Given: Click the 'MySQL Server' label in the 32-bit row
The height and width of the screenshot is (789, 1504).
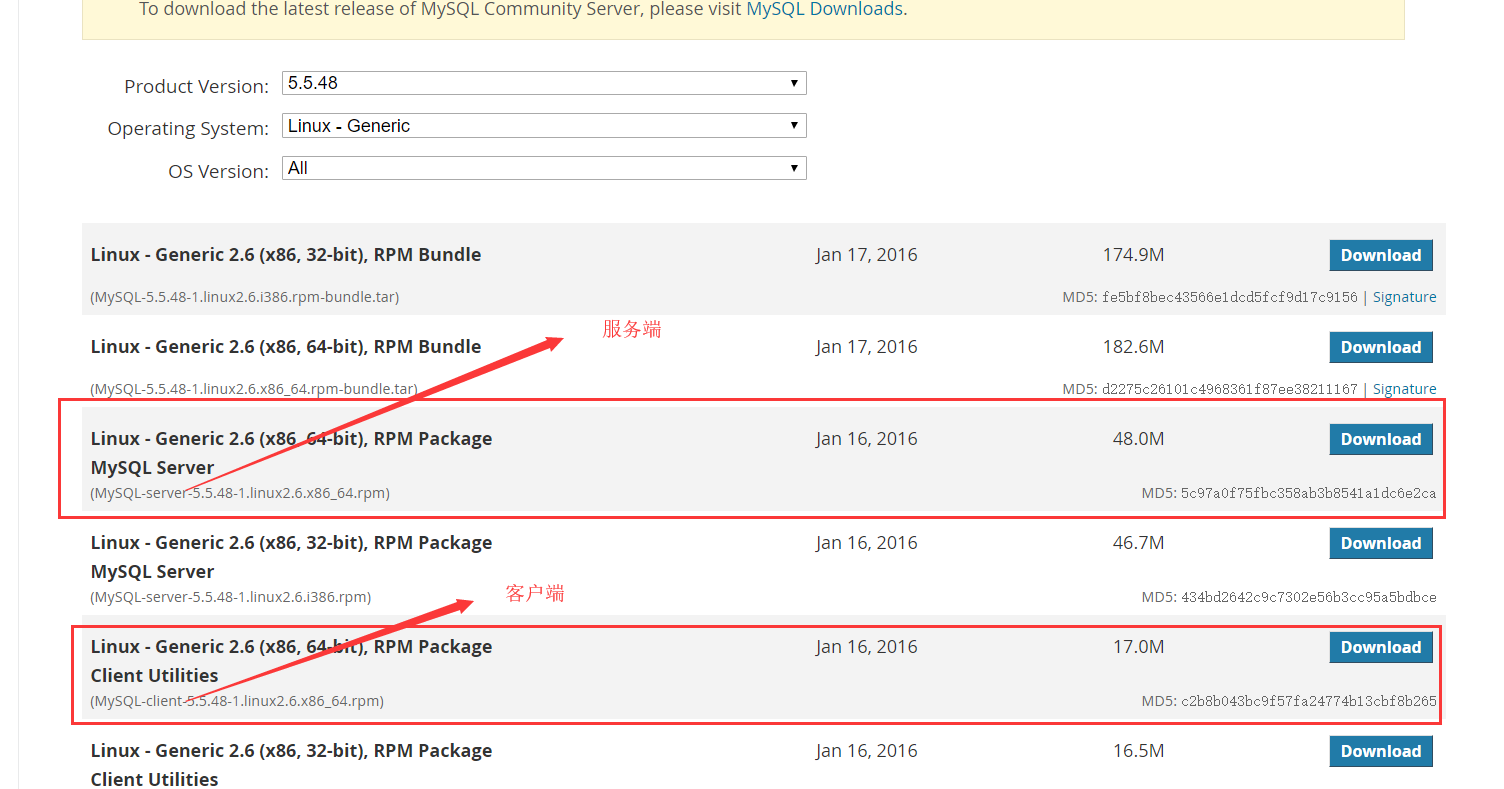Looking at the screenshot, I should [x=152, y=572].
